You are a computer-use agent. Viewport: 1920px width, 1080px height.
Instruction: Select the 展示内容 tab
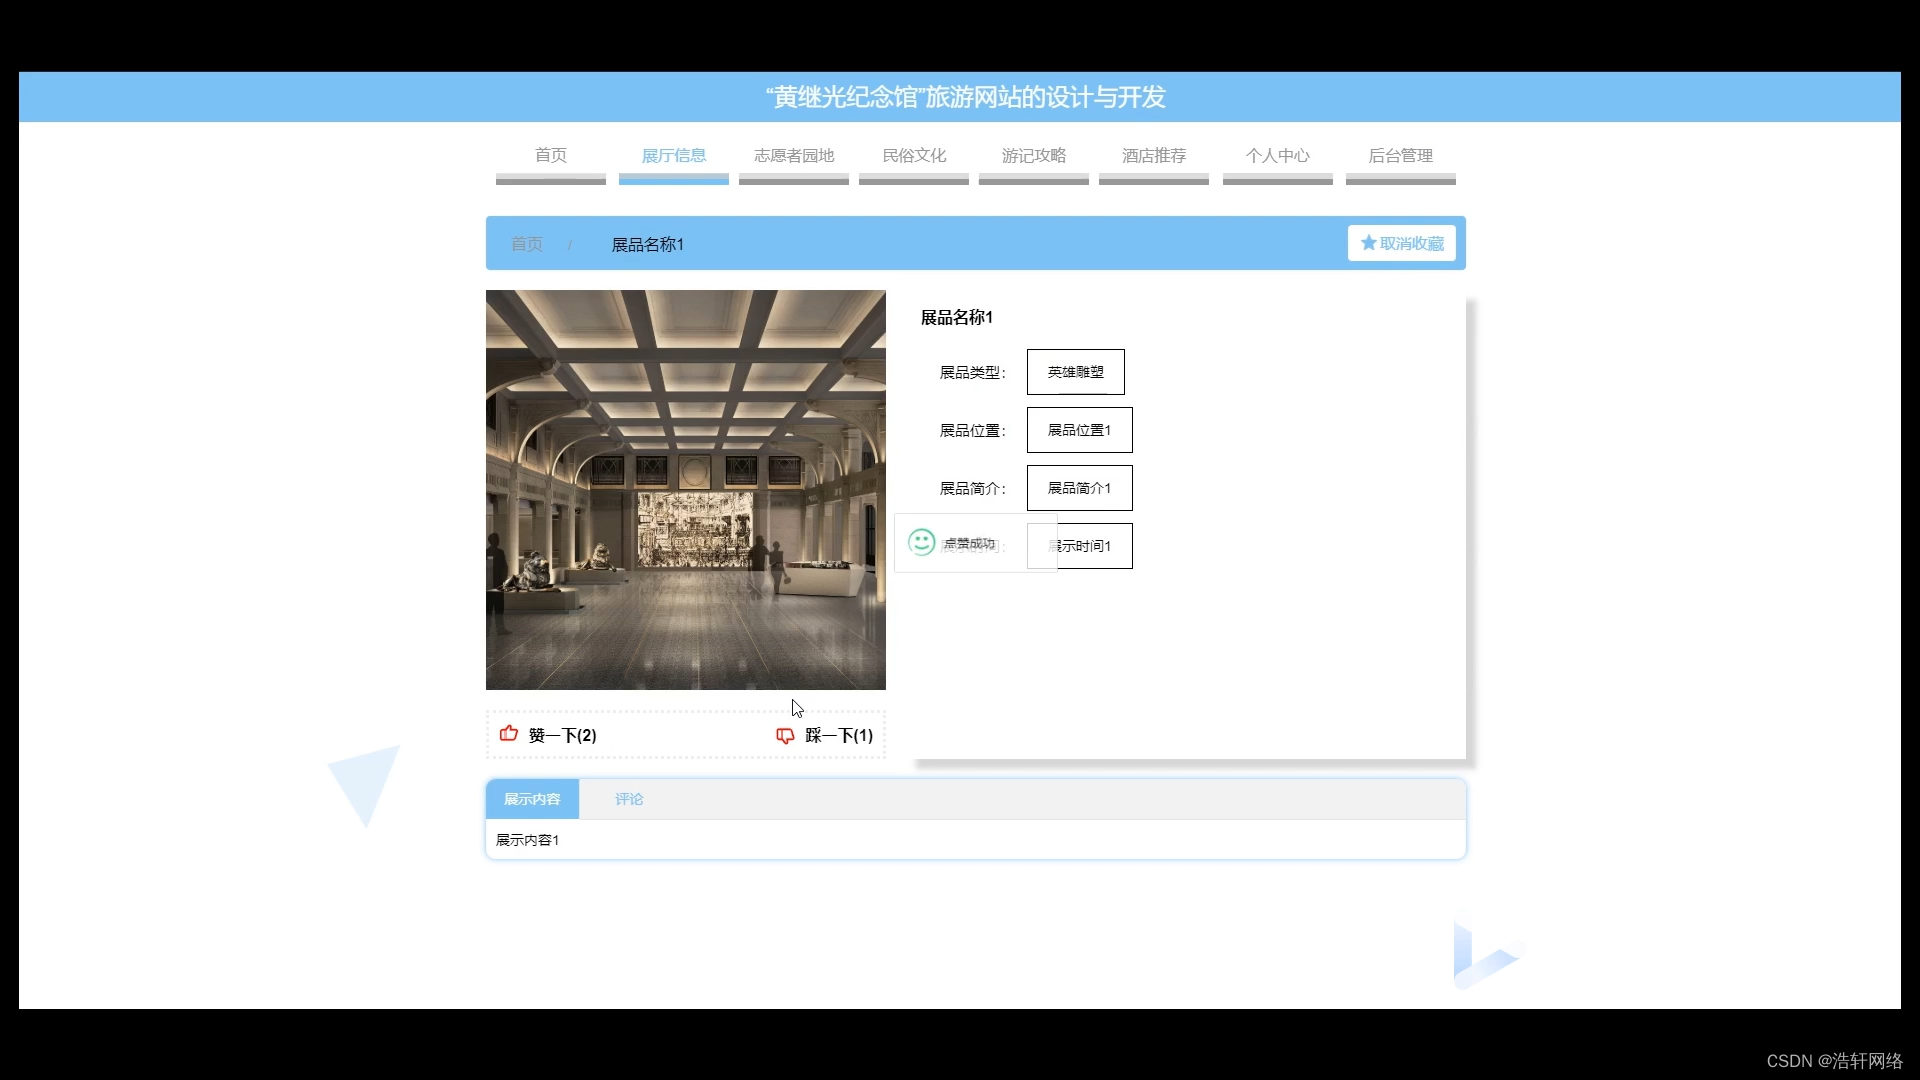pos(532,799)
